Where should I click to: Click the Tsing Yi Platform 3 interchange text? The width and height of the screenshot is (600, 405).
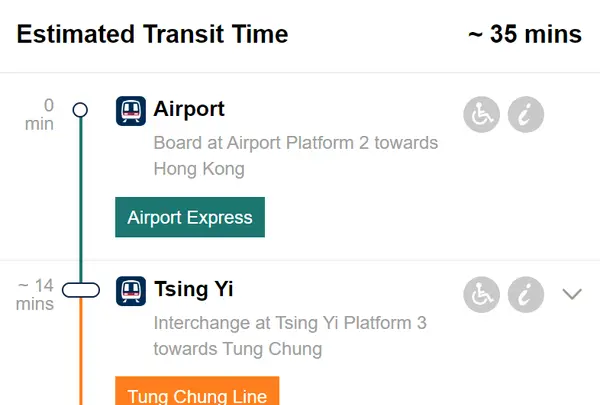(290, 336)
